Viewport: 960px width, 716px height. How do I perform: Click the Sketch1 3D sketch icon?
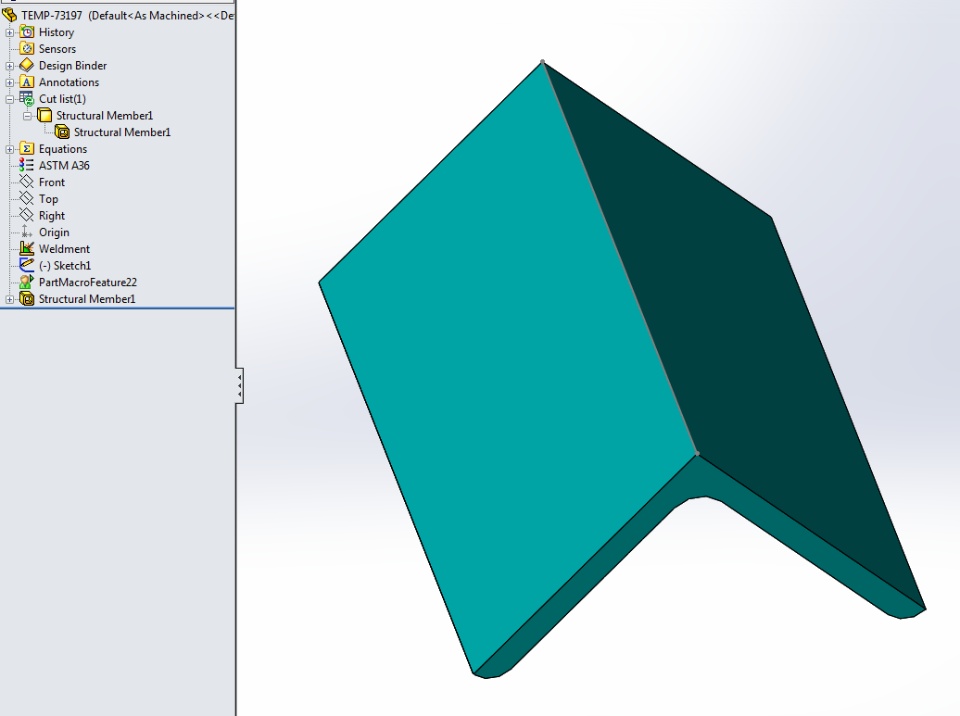(27, 265)
